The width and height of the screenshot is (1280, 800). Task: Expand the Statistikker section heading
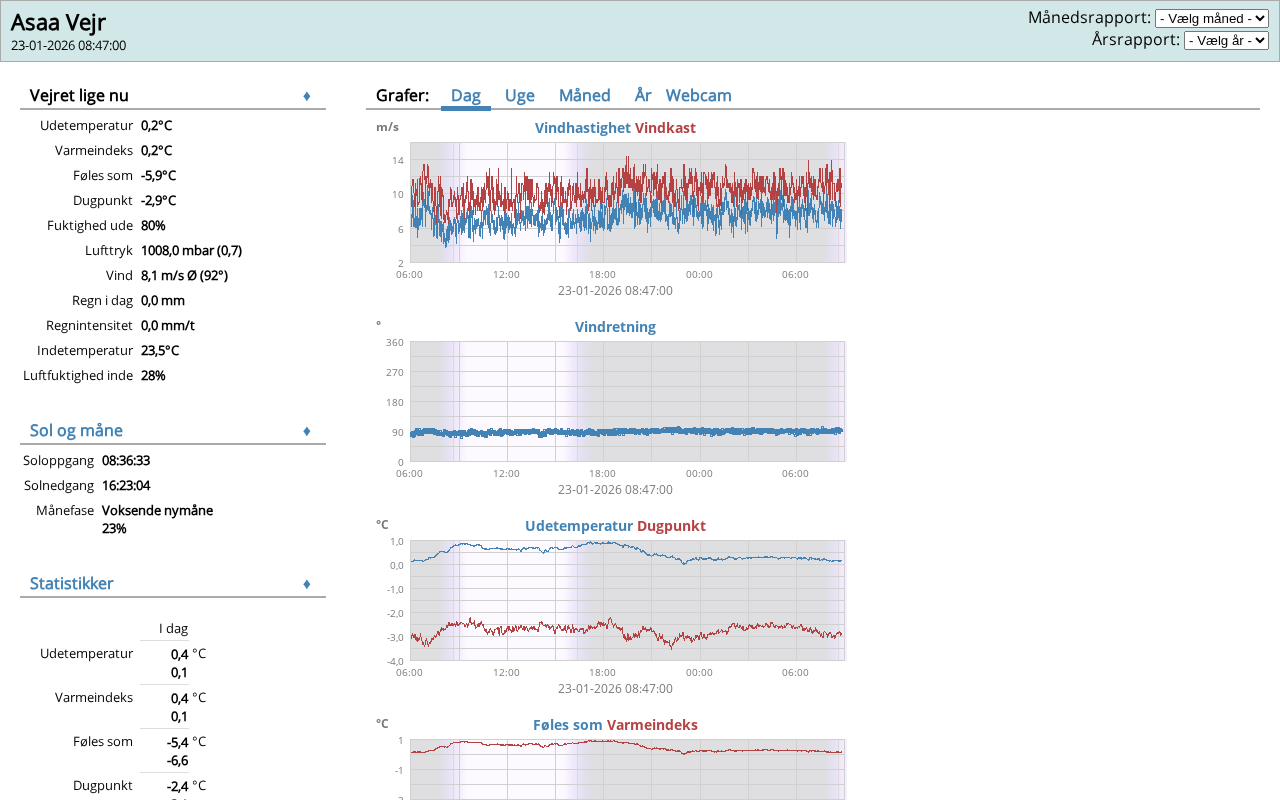[71, 583]
